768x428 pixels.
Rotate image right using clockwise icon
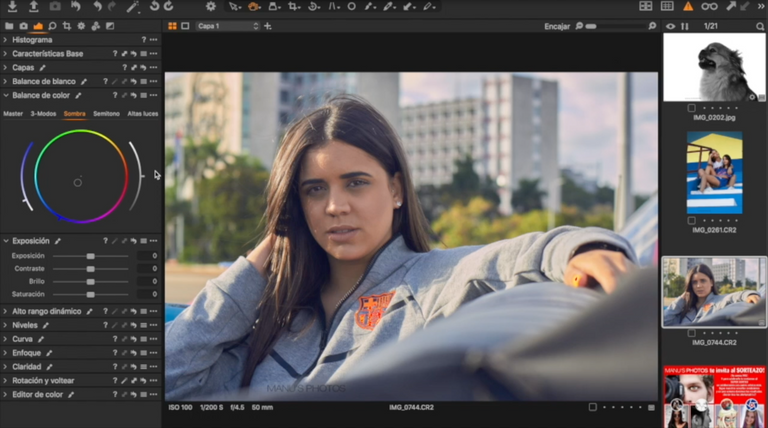pos(168,6)
